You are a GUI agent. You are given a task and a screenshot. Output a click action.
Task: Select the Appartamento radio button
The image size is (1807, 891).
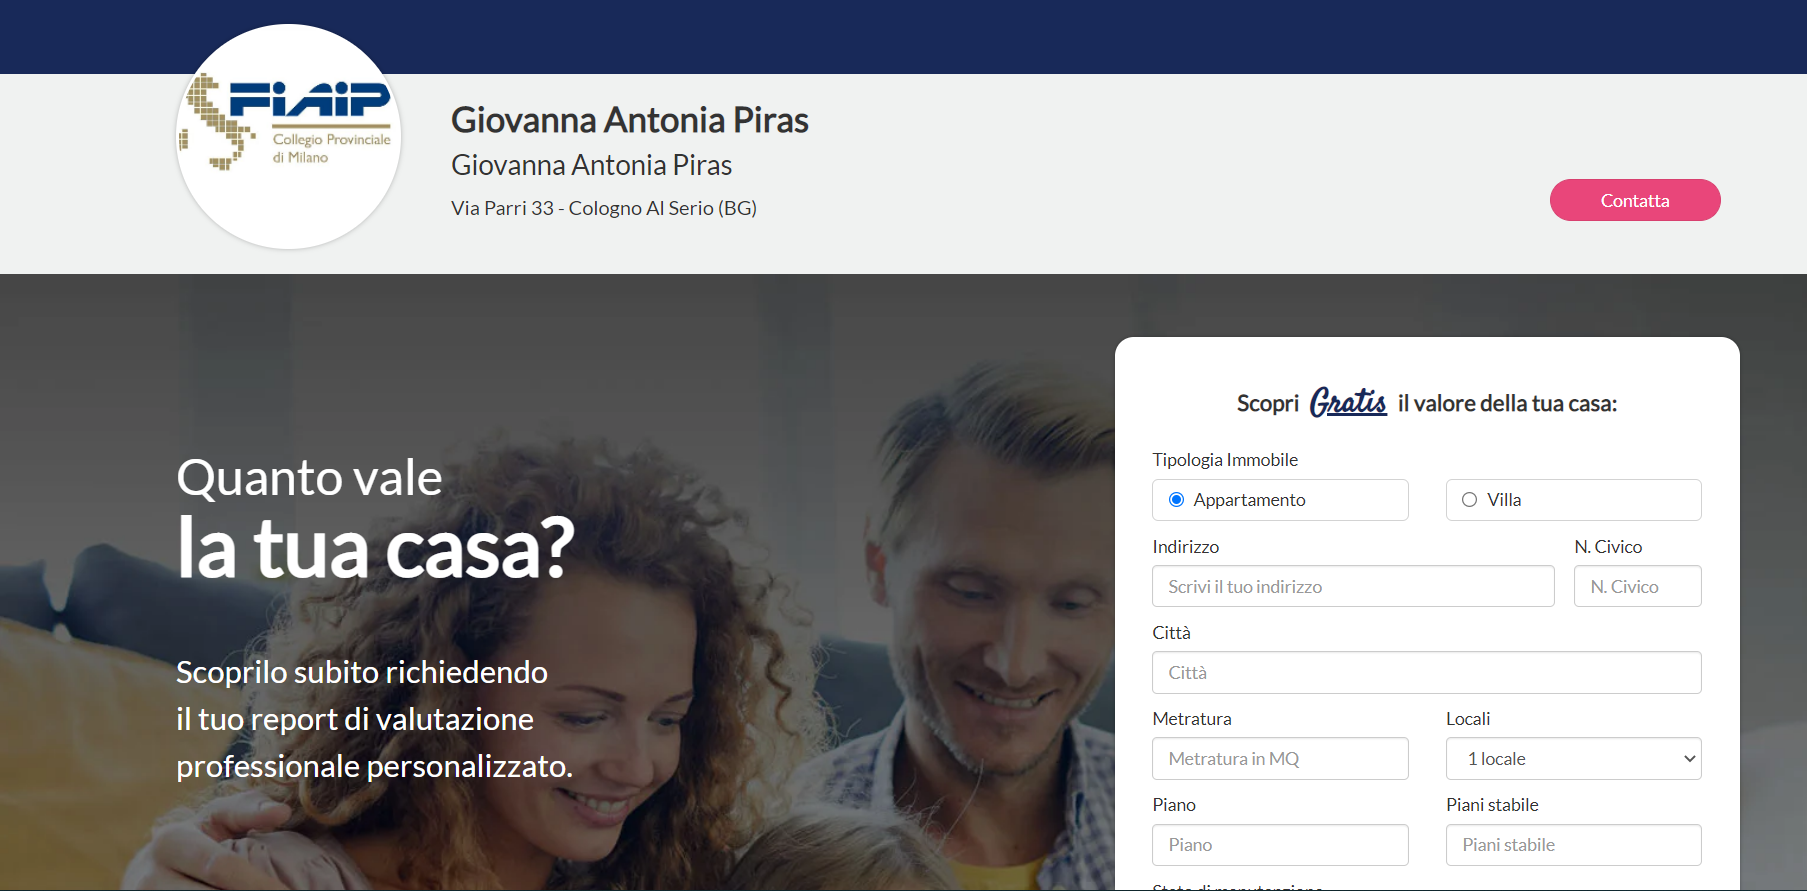1176,500
